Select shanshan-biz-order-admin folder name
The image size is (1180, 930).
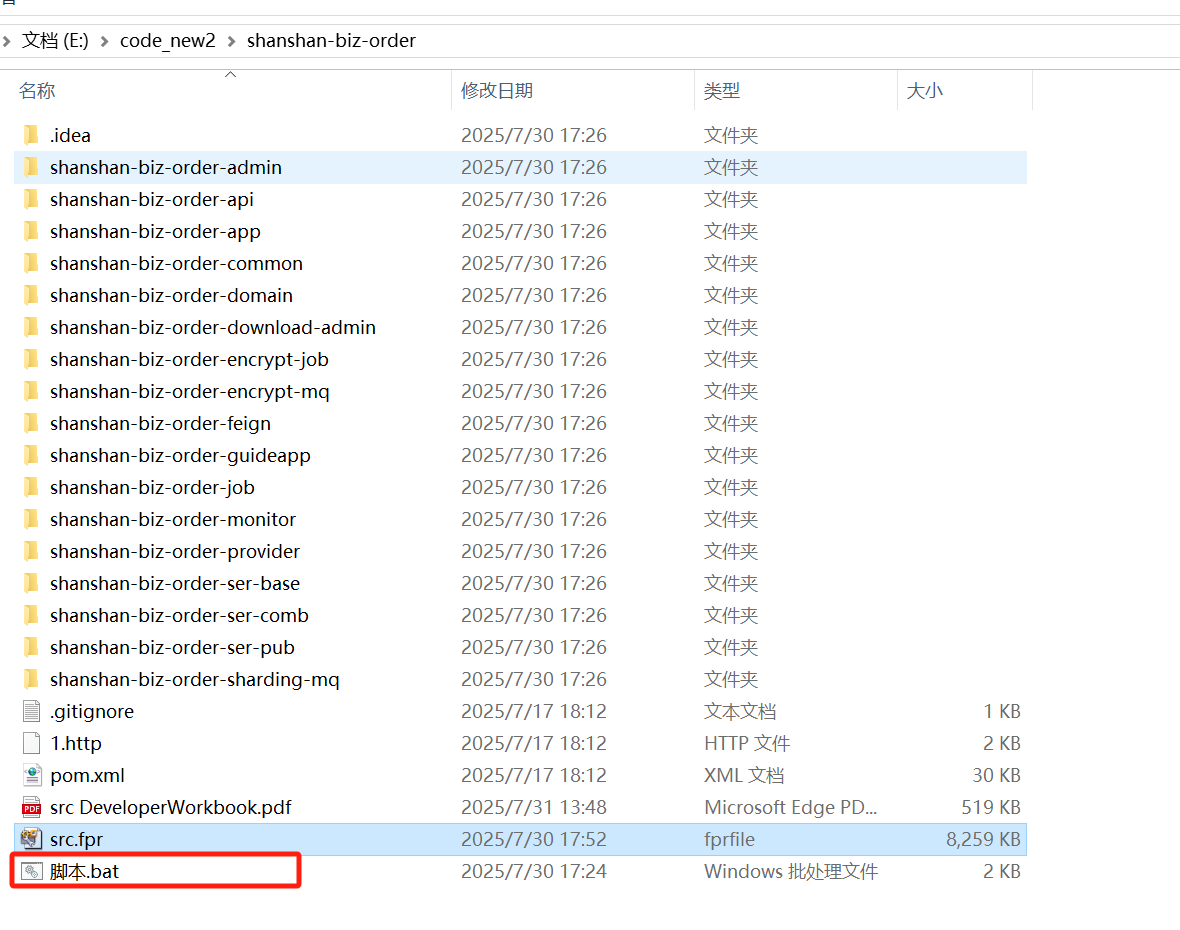click(166, 167)
